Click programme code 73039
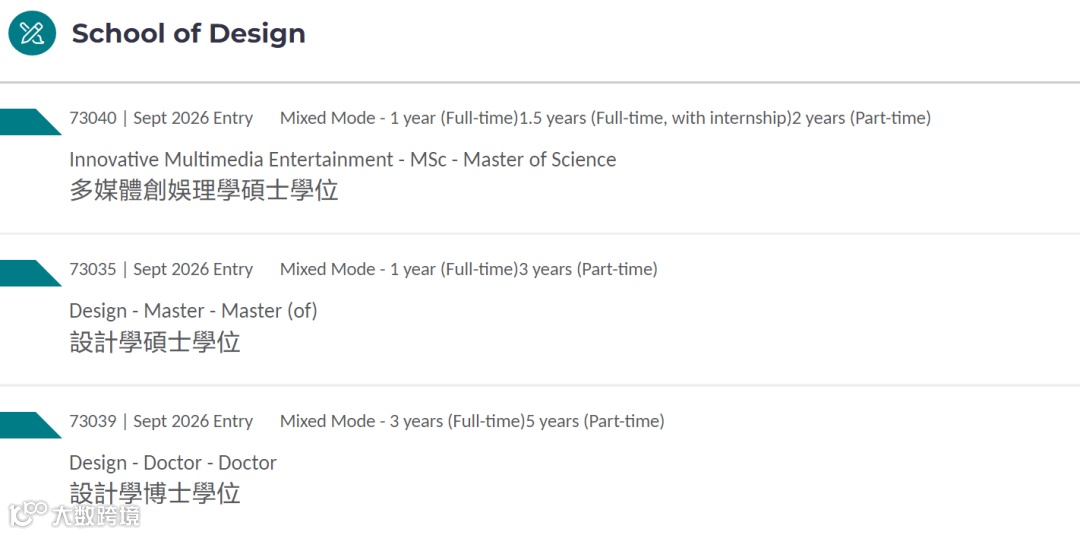Image resolution: width=1080 pixels, height=535 pixels. [92, 421]
